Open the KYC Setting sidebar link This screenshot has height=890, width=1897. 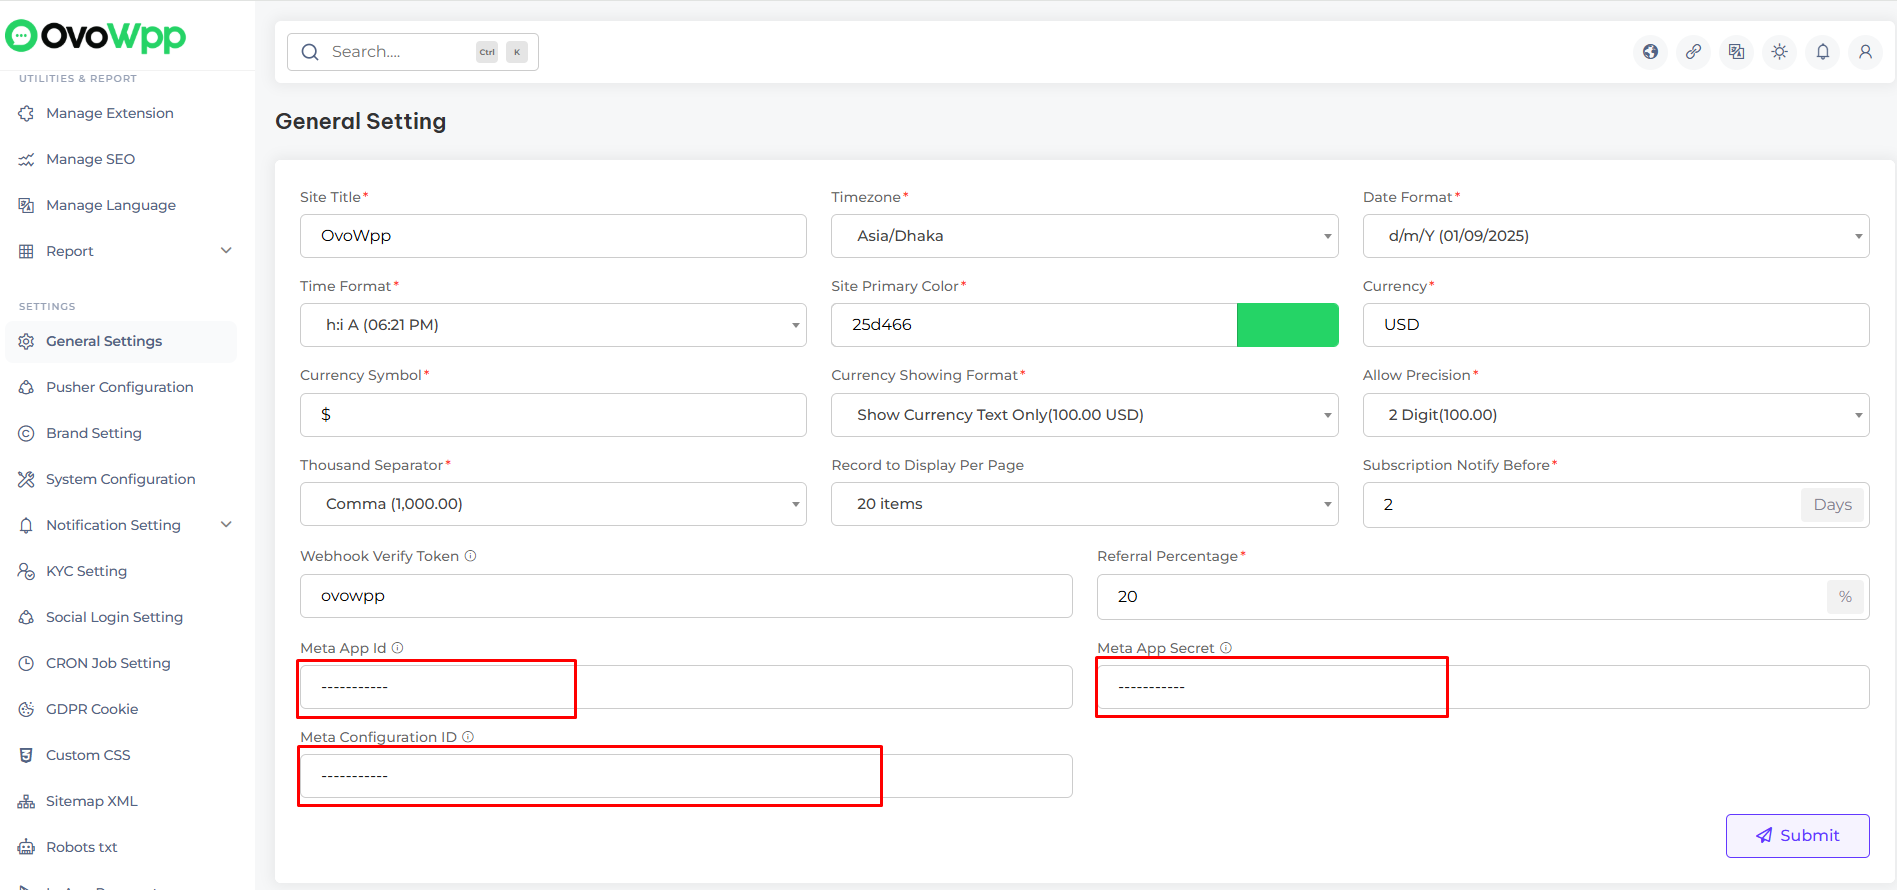86,571
